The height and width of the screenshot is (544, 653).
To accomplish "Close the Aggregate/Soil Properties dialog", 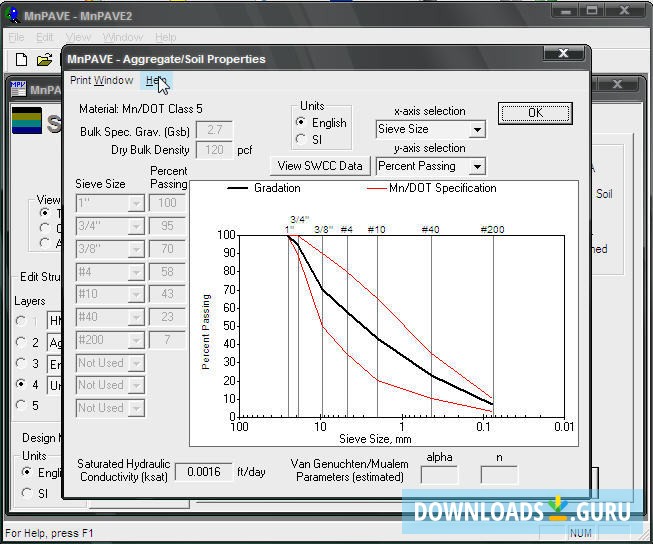I will (x=563, y=53).
